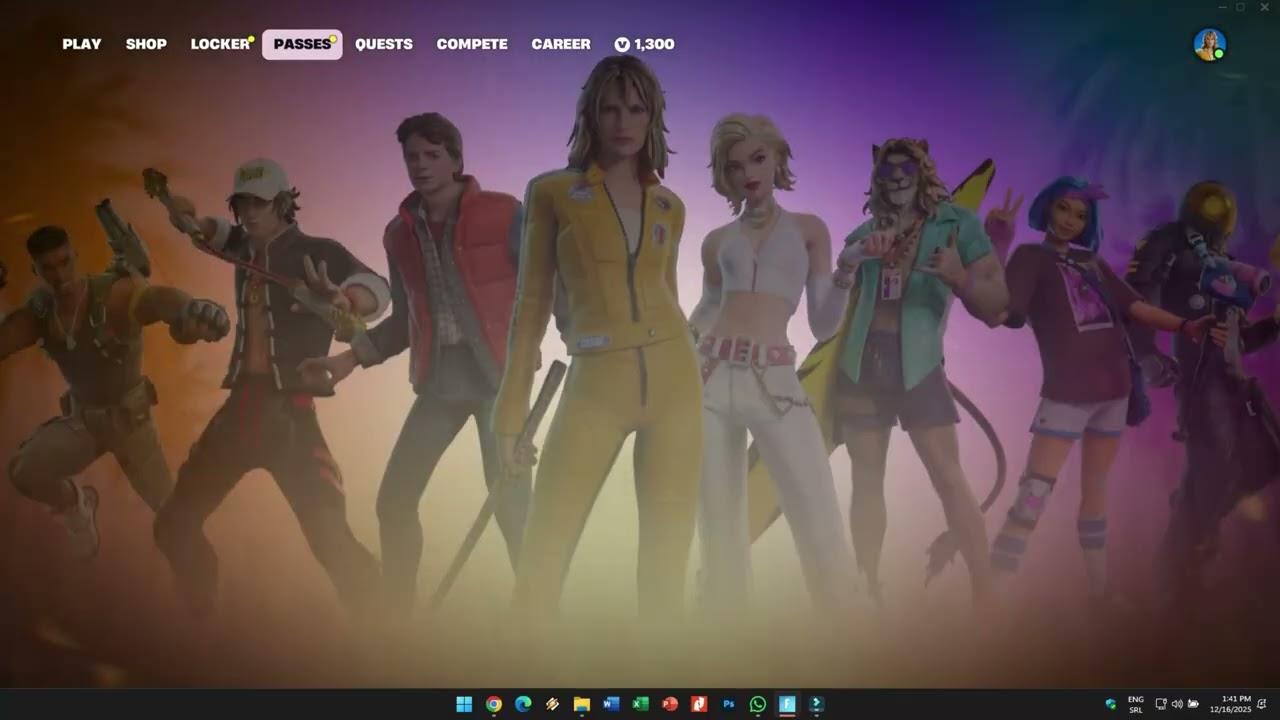Screen dimensions: 1280x720
Task: Open the dark teal app icon after Fortnite
Action: point(816,704)
